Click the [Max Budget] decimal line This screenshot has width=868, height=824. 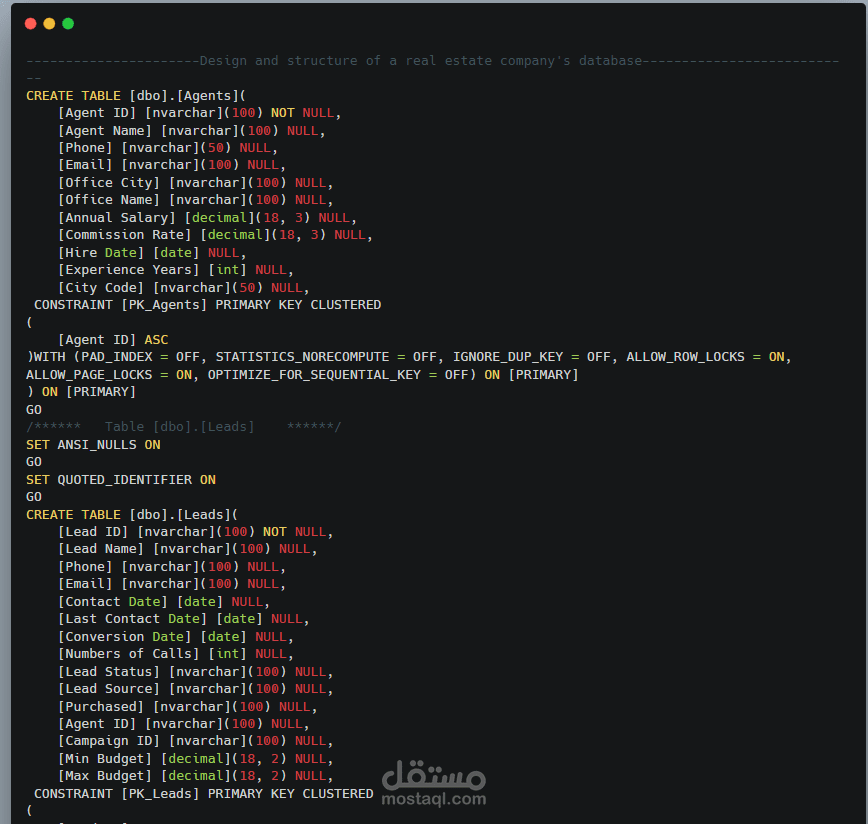tap(195, 776)
